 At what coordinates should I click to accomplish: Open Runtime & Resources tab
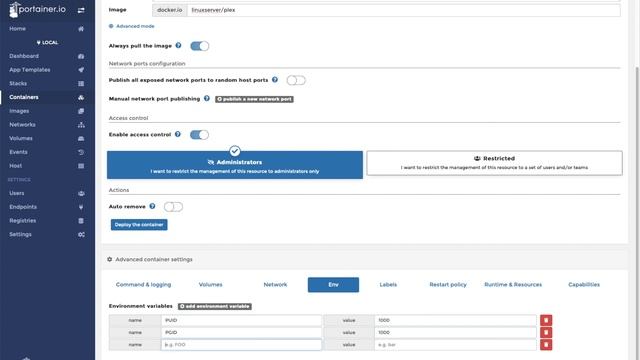(x=513, y=284)
